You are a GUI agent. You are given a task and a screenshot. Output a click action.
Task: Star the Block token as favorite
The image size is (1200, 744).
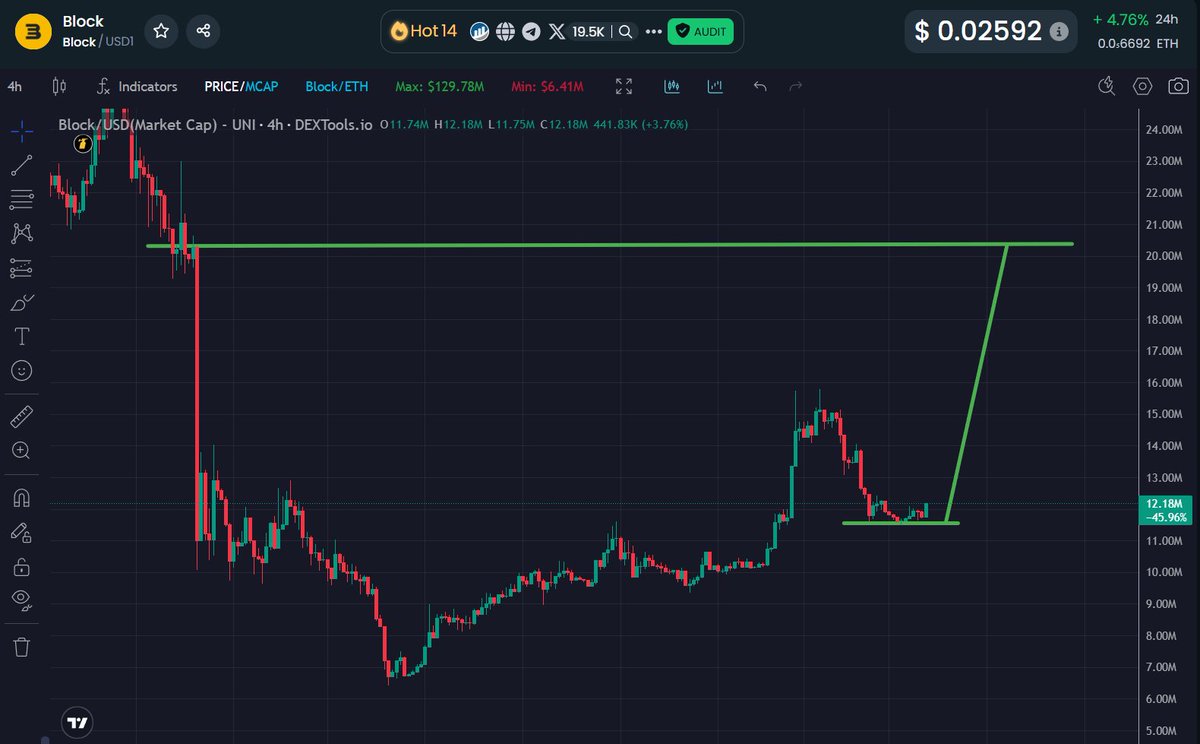[161, 31]
